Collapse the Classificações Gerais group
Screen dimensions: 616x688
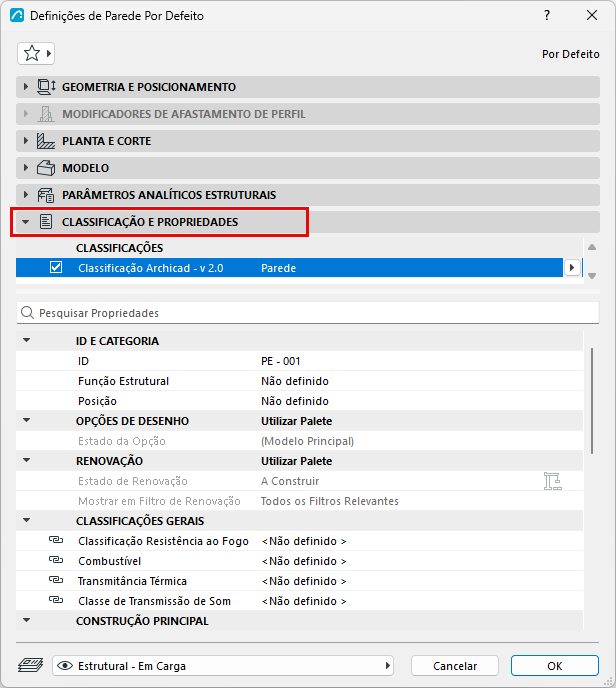27,520
